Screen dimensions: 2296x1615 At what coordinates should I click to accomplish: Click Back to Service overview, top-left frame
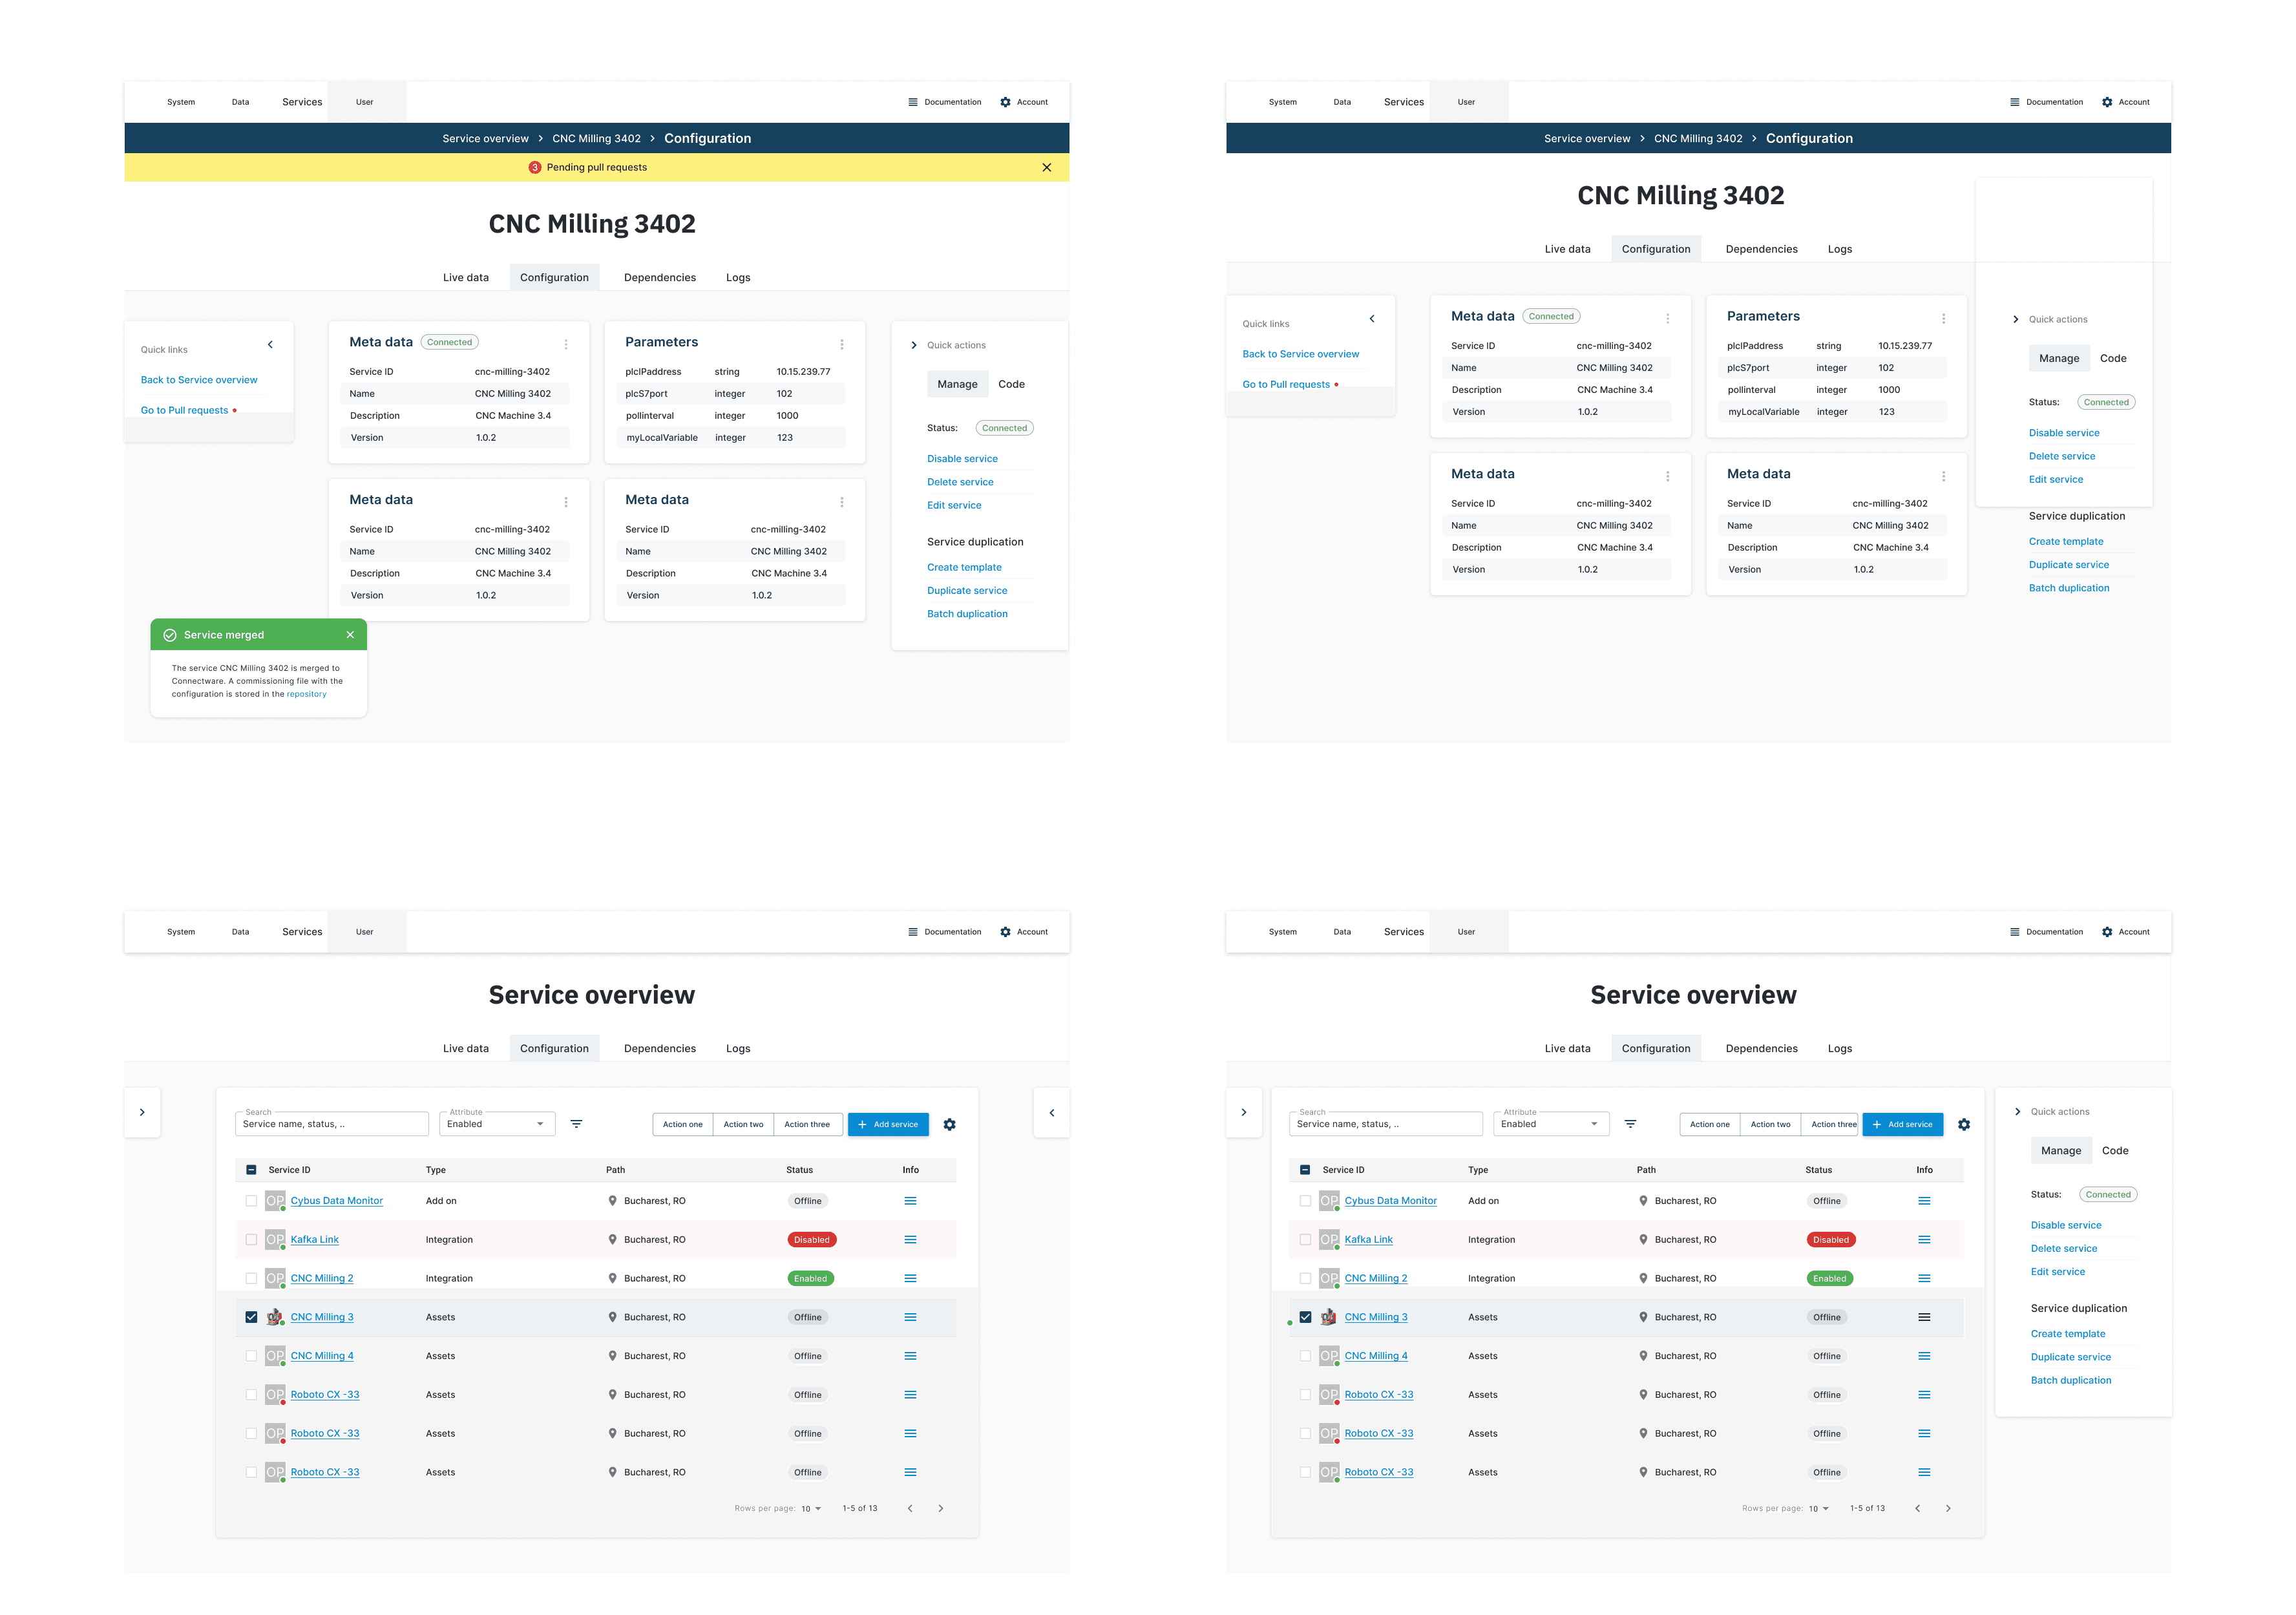[199, 380]
